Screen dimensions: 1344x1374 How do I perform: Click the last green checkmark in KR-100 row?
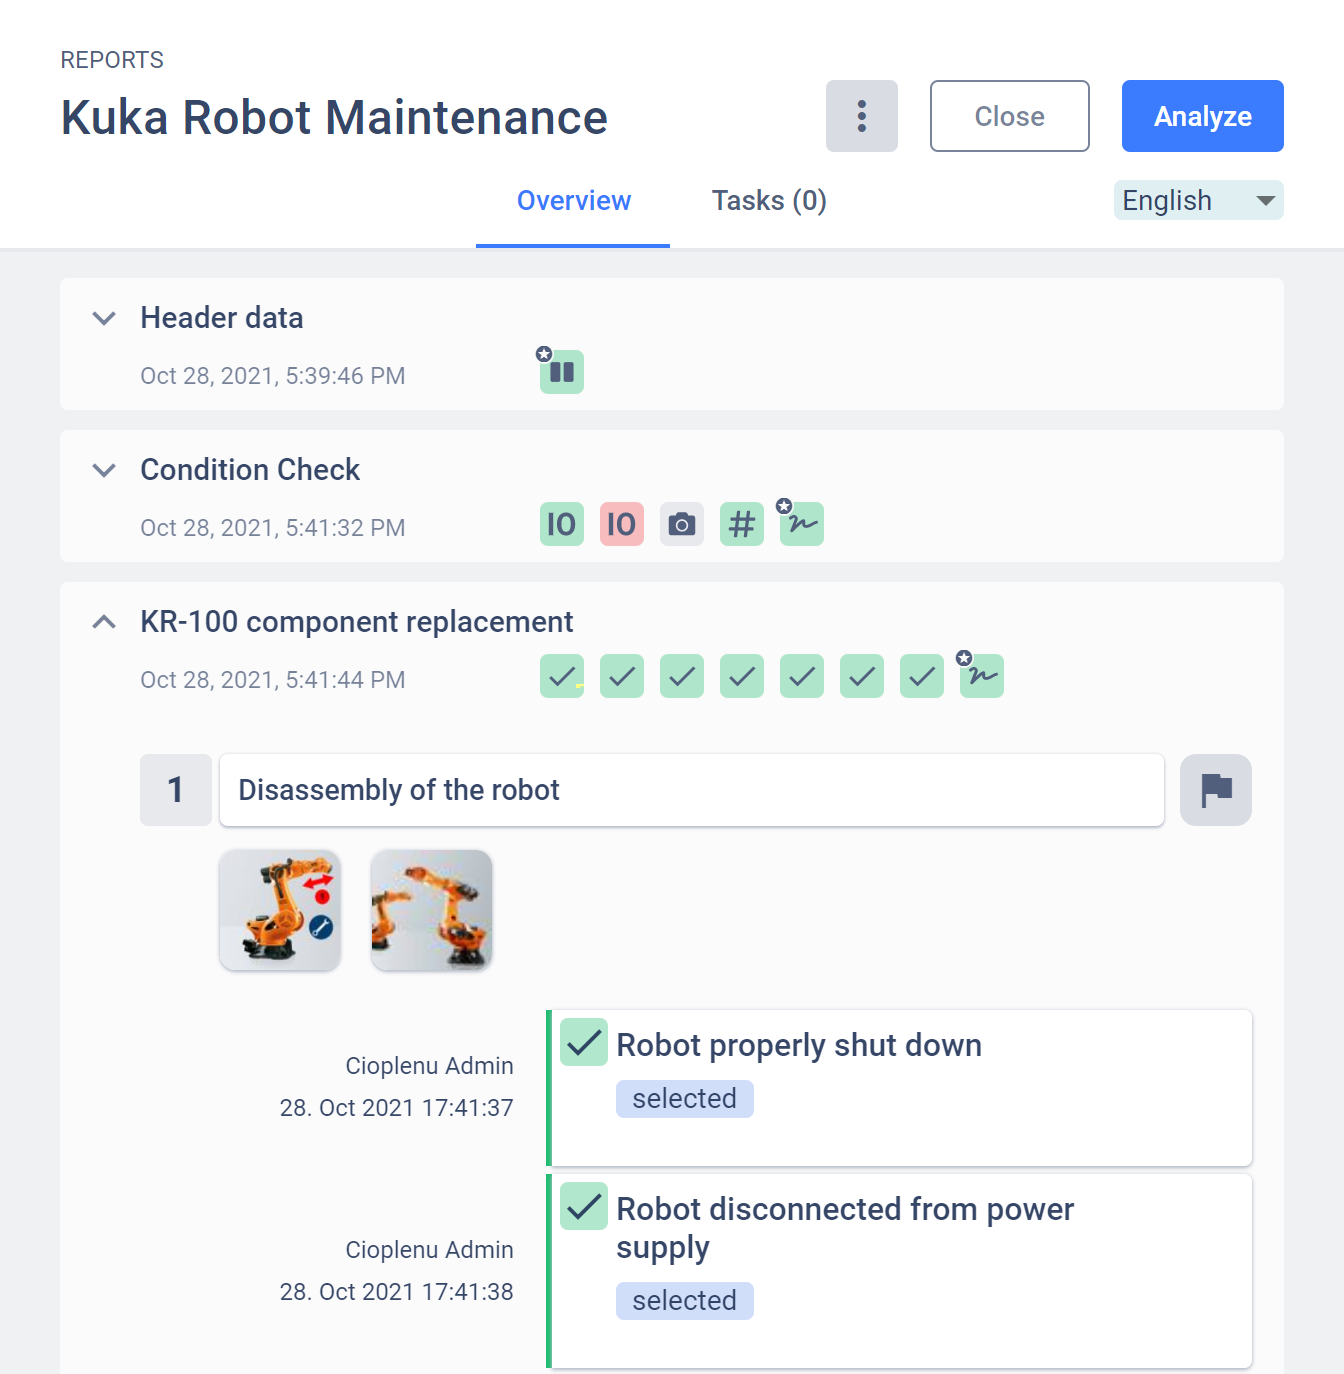coord(921,676)
